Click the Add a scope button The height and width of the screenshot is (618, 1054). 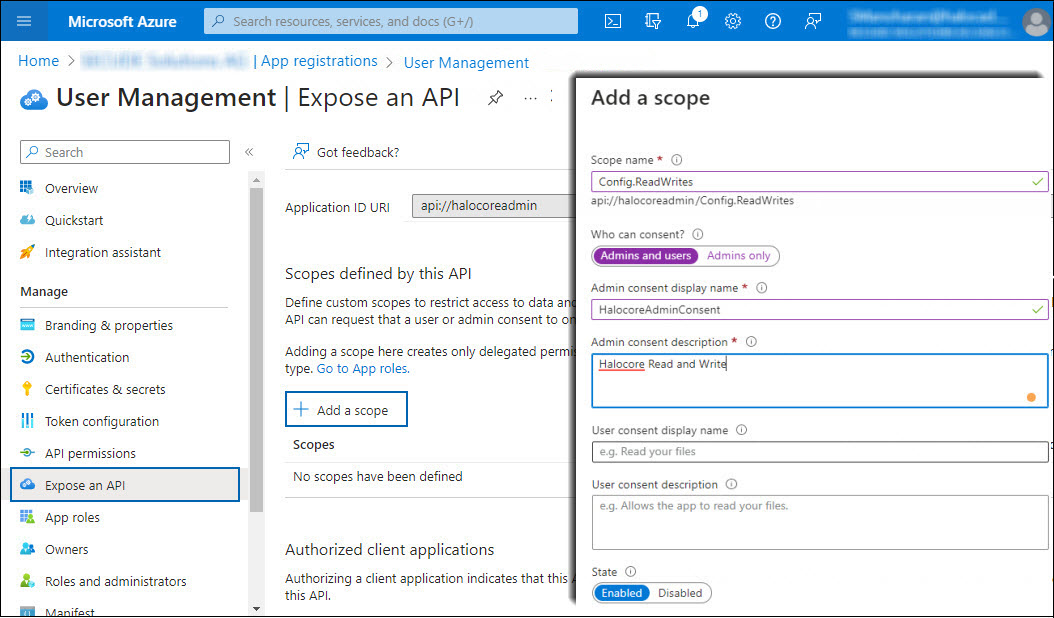tap(346, 410)
